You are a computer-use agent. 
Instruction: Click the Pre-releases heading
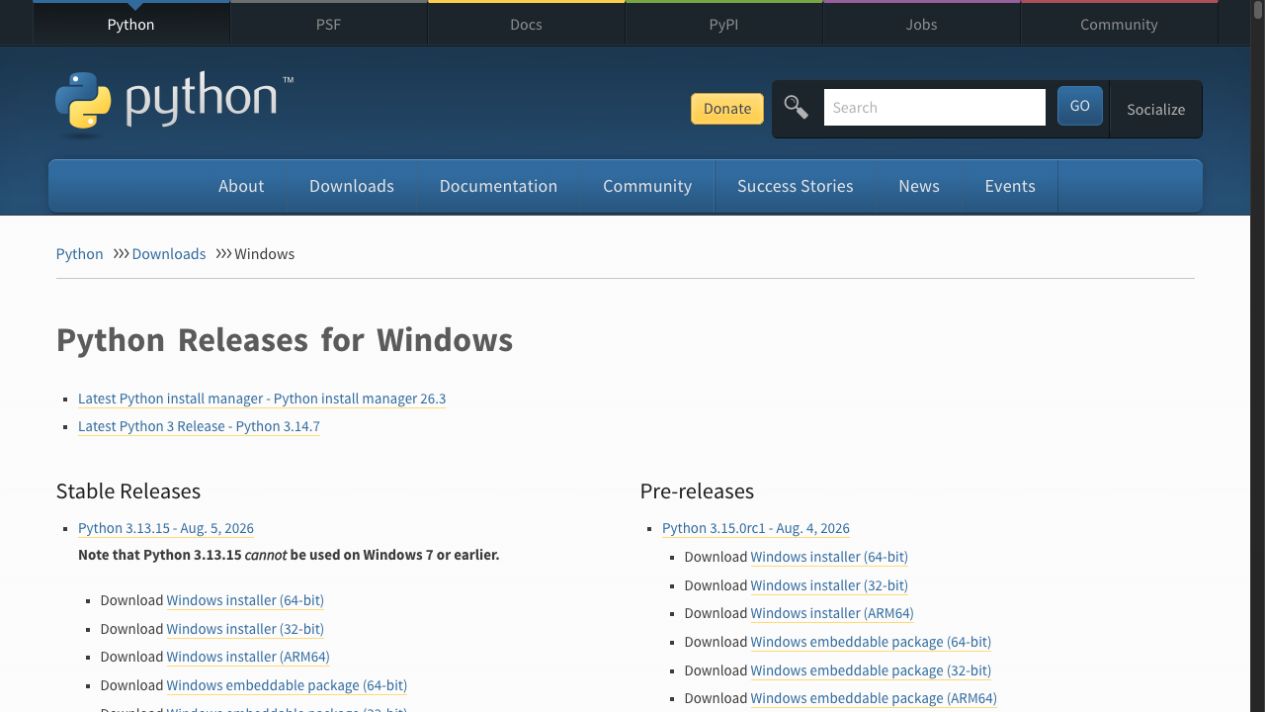[697, 491]
